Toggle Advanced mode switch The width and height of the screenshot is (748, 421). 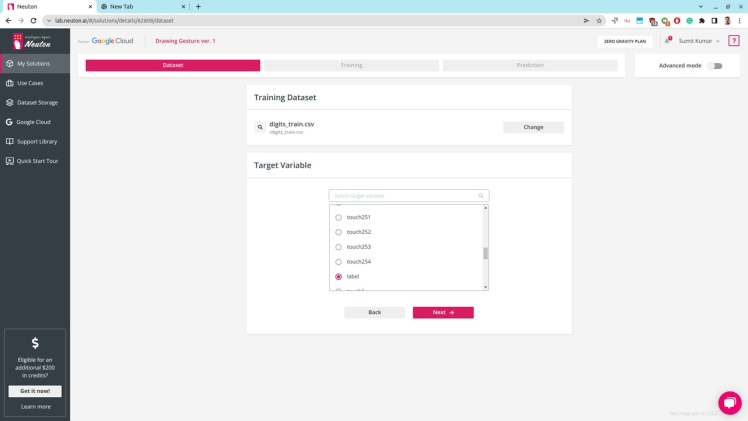click(715, 66)
